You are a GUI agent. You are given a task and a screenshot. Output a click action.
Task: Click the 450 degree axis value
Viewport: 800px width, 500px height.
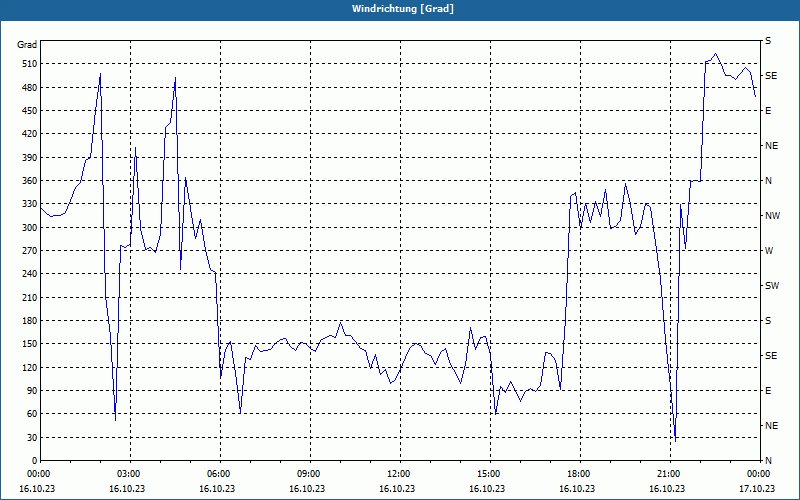[29, 111]
